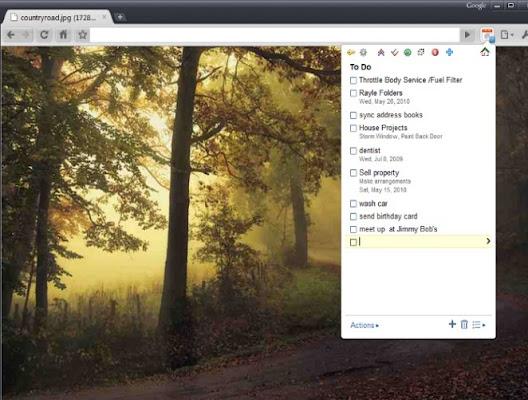Click the red circle icon

pyautogui.click(x=435, y=52)
